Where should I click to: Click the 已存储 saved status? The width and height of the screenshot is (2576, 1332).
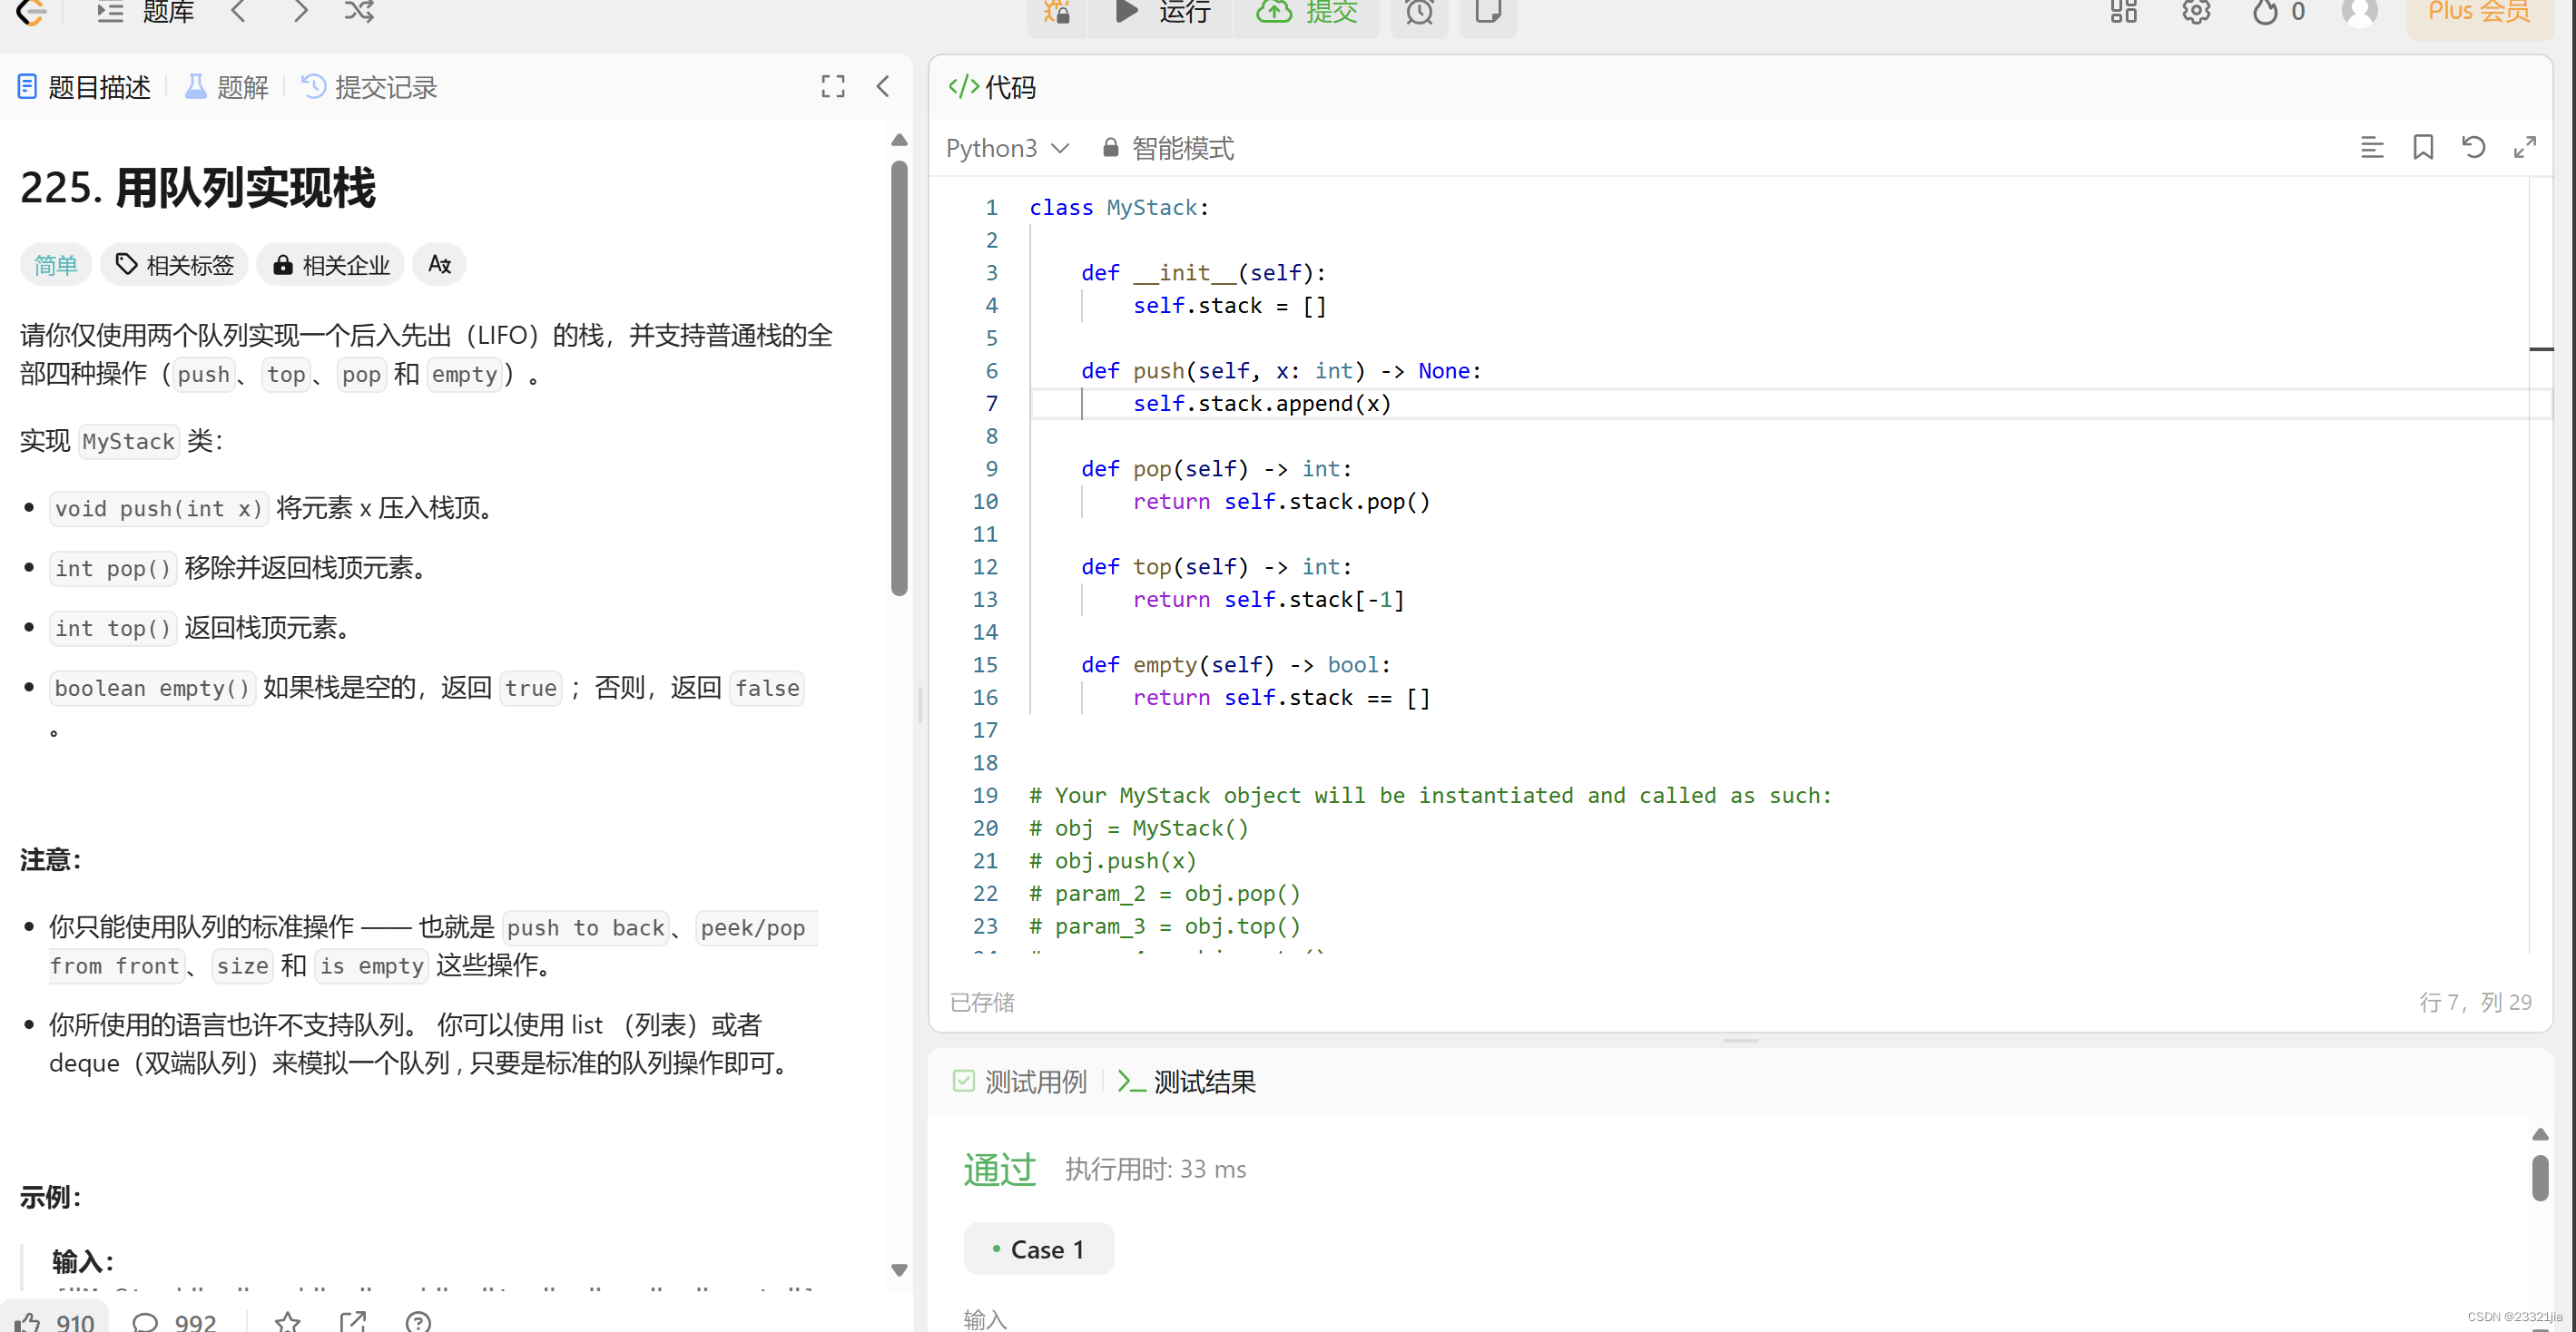click(x=982, y=1002)
